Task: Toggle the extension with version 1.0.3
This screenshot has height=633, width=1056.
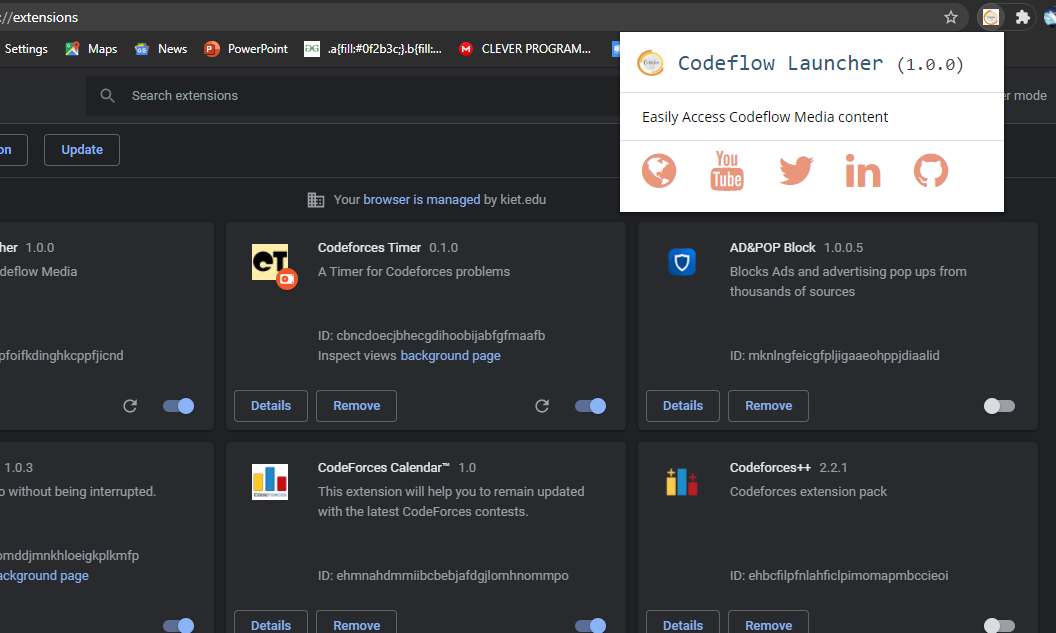Action: [x=178, y=626]
